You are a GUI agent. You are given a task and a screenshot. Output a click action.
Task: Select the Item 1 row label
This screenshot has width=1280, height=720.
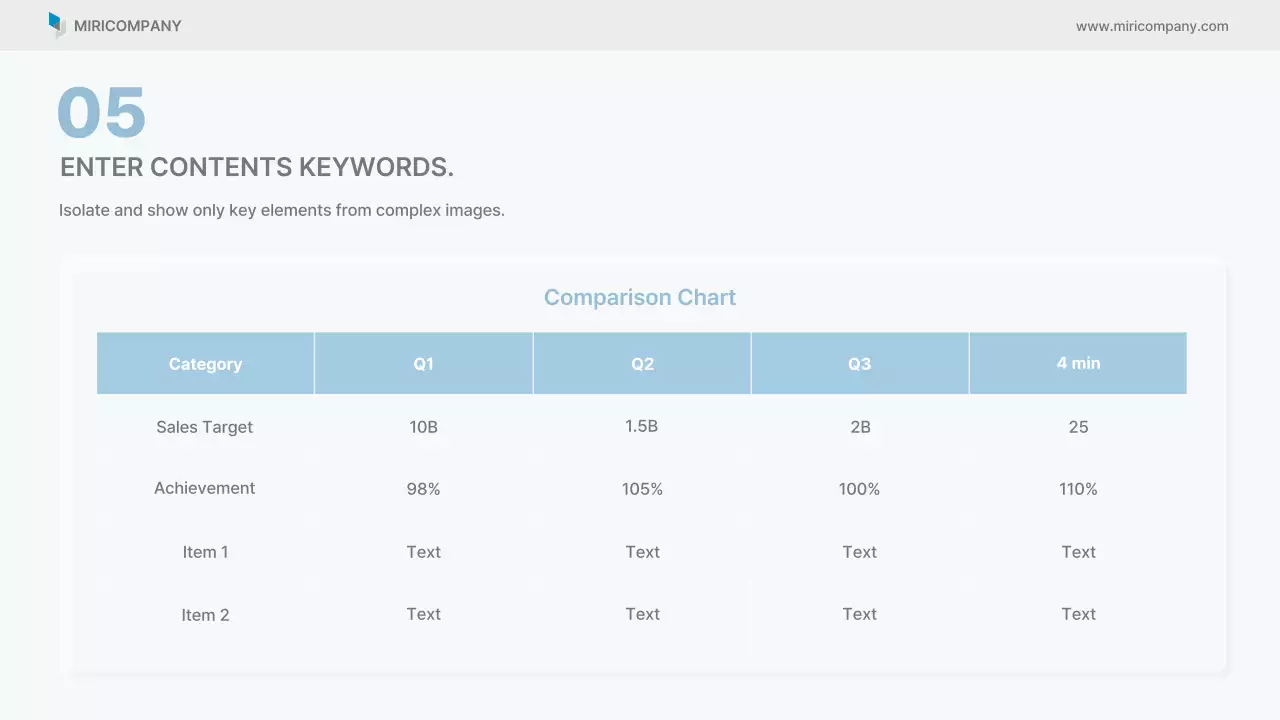coord(205,552)
